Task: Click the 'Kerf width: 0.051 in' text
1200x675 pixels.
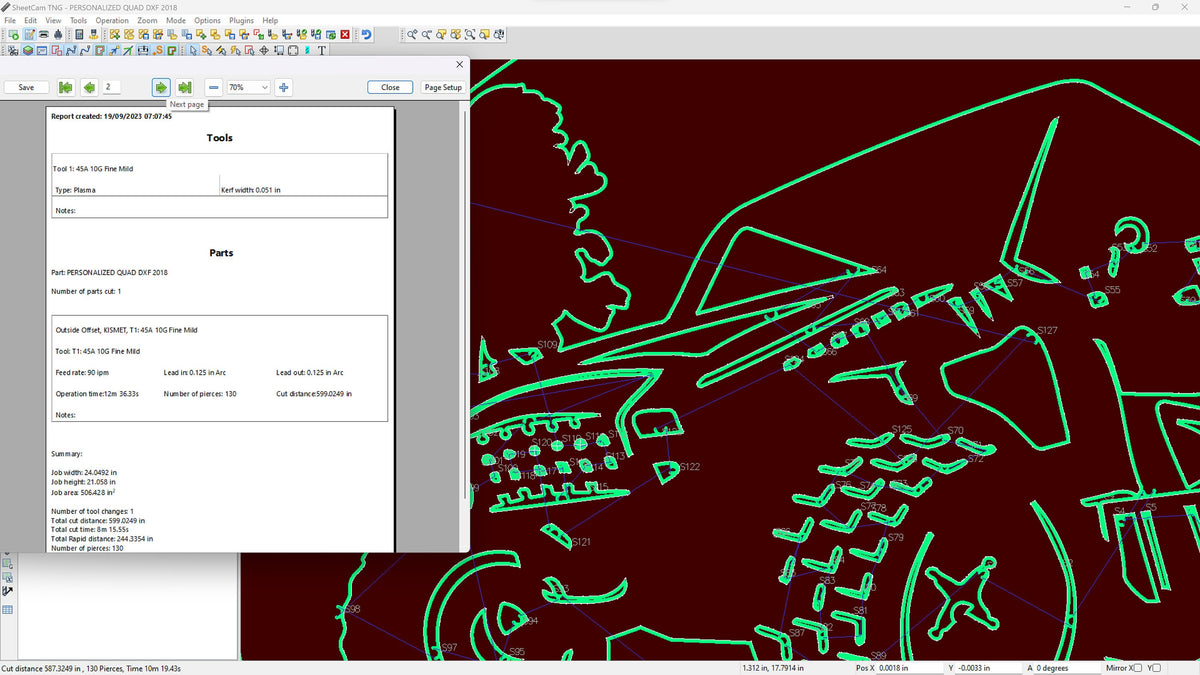Action: (x=250, y=189)
